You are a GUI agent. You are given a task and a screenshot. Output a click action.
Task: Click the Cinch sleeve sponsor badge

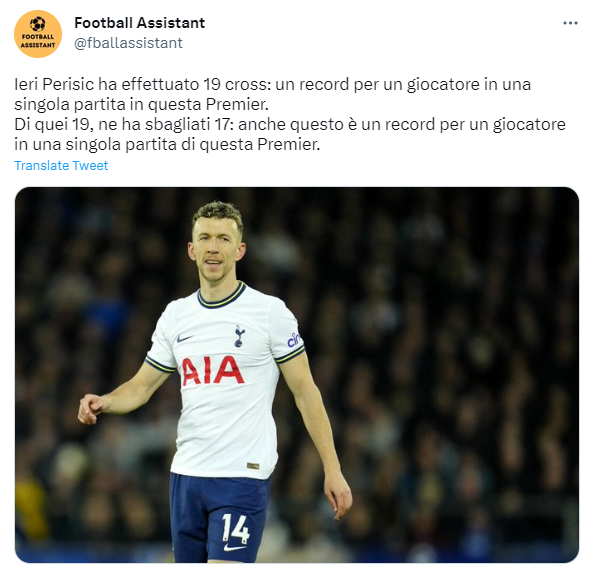(293, 339)
